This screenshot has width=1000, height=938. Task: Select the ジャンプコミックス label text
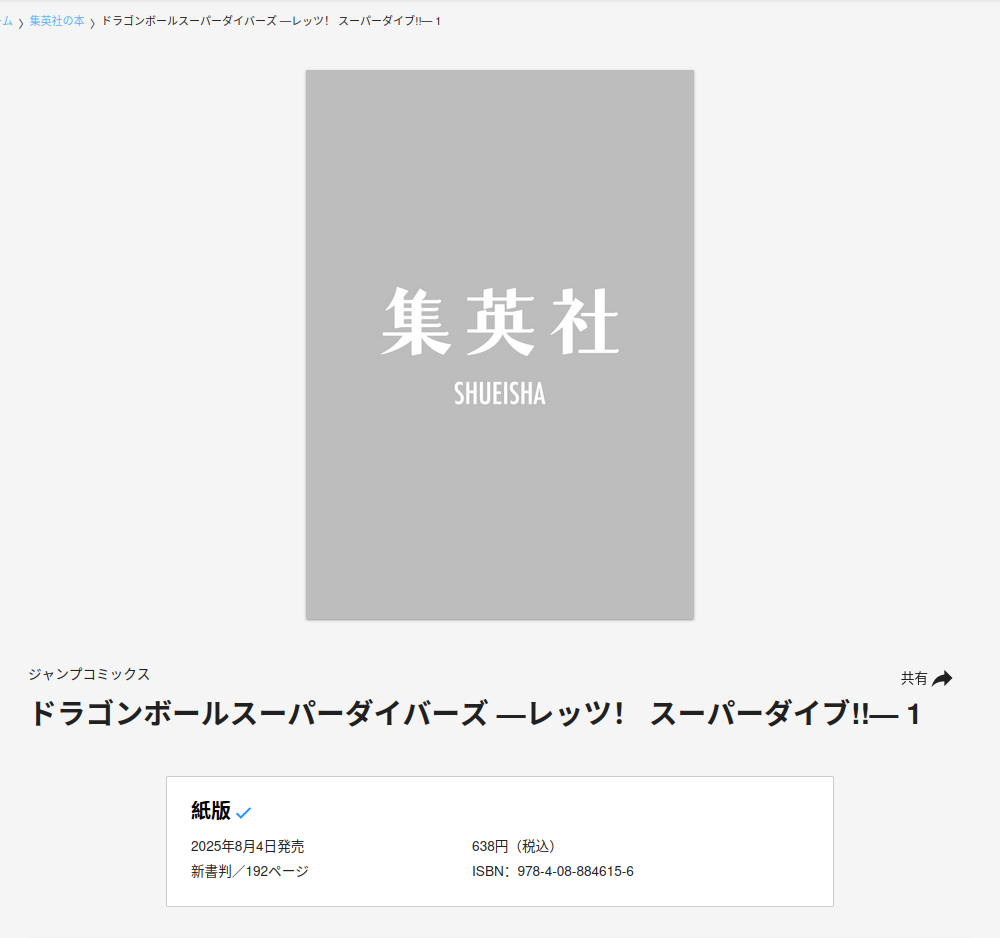pyautogui.click(x=89, y=674)
